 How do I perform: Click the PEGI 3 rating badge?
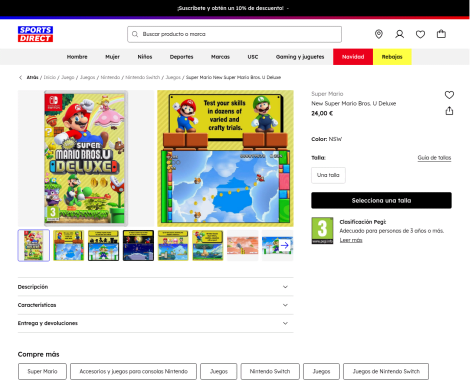point(322,231)
